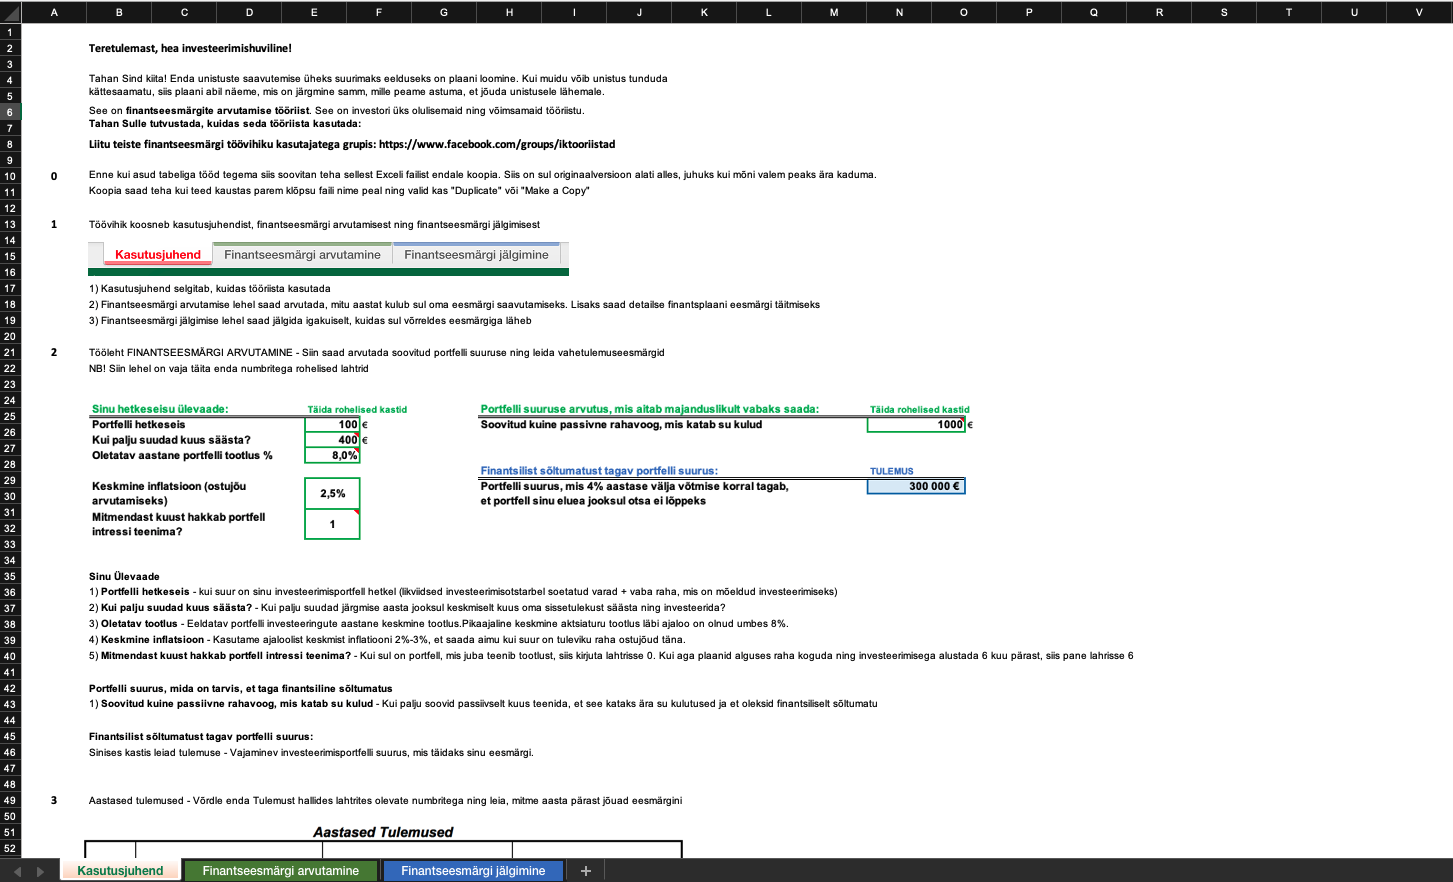Switch to the Finantseesmärgi jälgimine sheet tab
The height and width of the screenshot is (882, 1453).
(x=473, y=871)
